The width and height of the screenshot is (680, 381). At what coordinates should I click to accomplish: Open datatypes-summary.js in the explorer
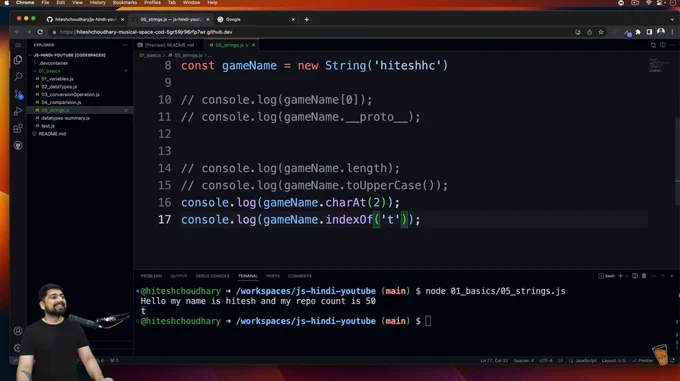65,118
